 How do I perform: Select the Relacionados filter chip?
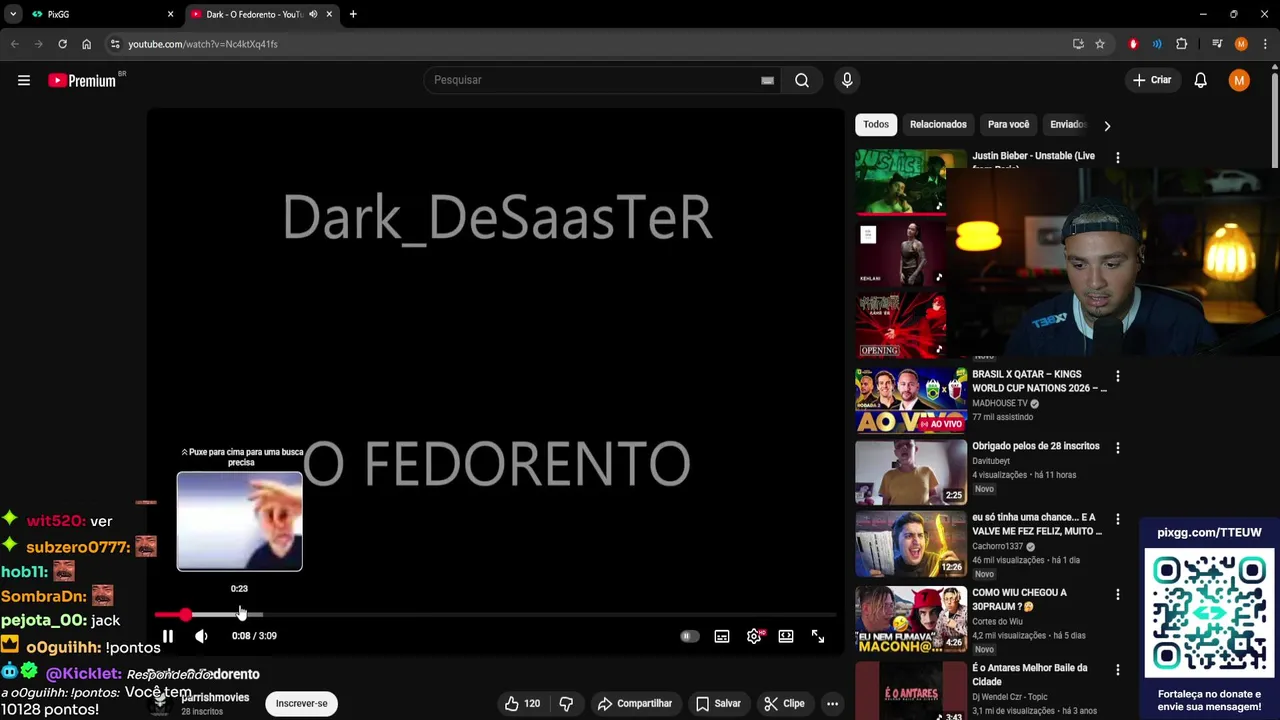click(938, 125)
